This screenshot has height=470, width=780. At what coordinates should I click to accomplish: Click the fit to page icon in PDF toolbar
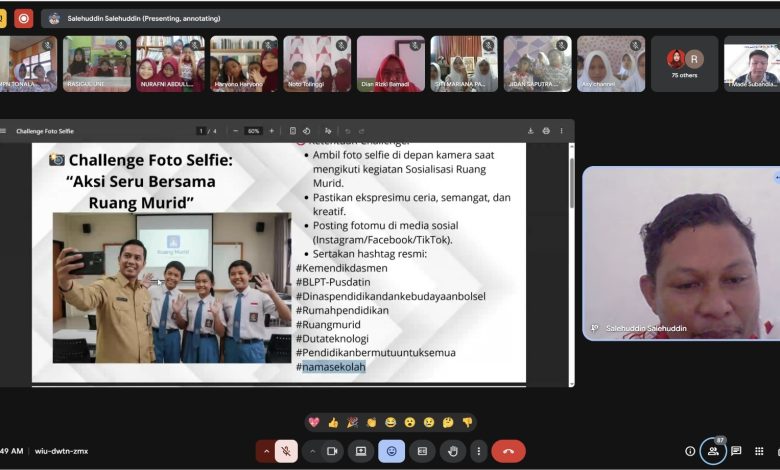(293, 131)
